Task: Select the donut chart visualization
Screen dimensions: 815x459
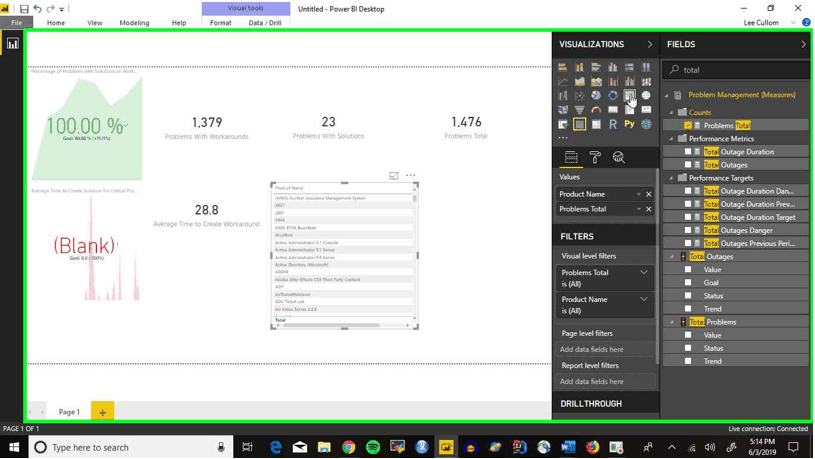Action: coord(613,95)
